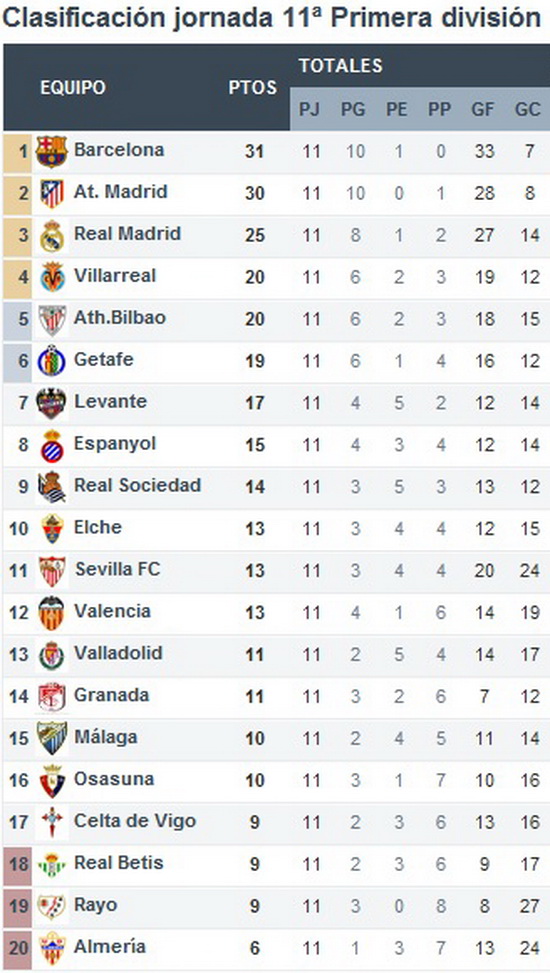Open the Real Sociedad team link
The height and width of the screenshot is (973, 550).
click(x=137, y=485)
